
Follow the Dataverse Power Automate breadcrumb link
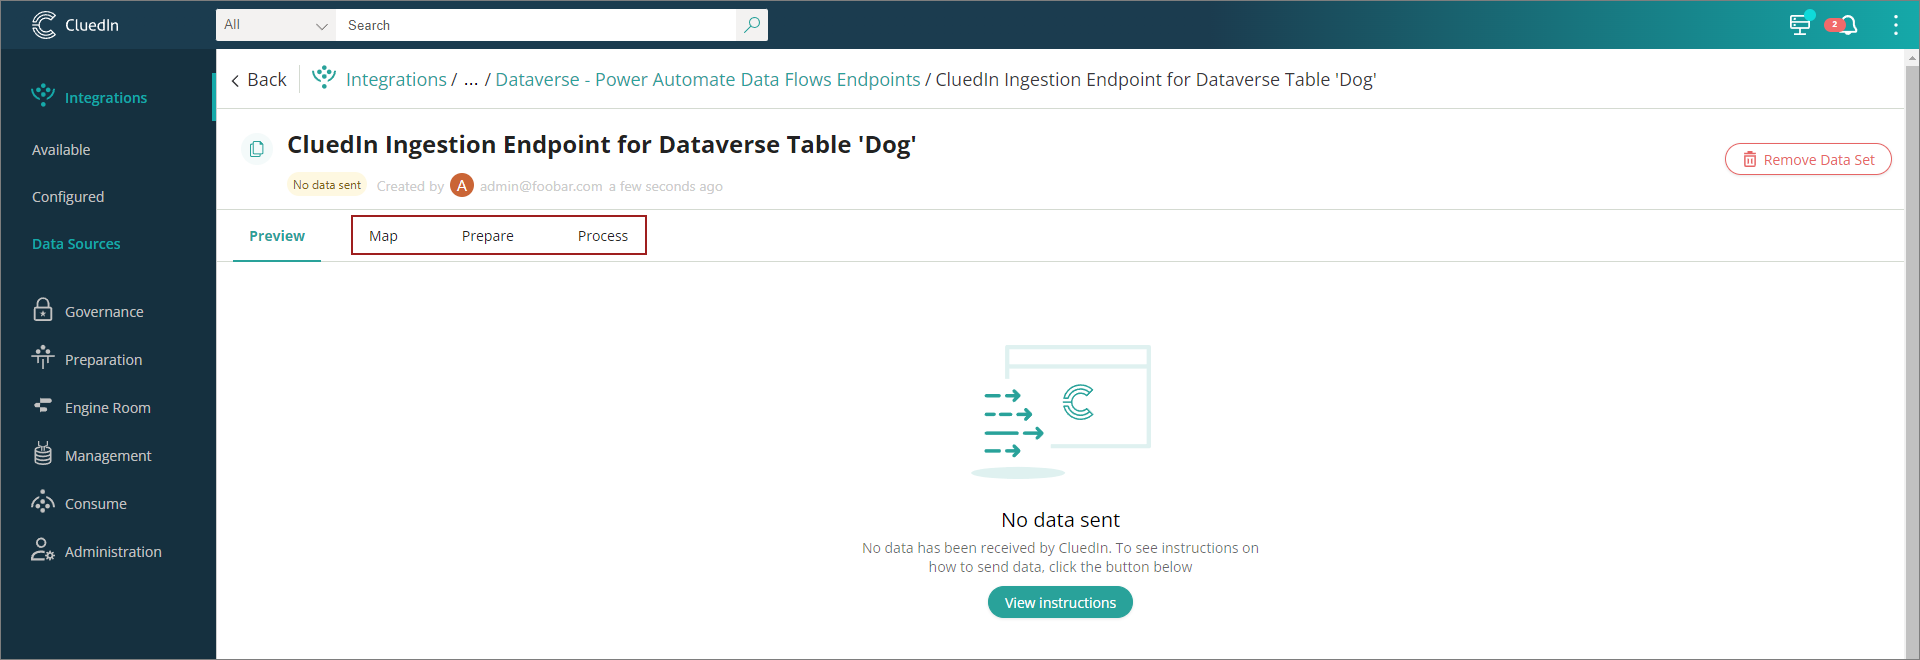coord(707,80)
